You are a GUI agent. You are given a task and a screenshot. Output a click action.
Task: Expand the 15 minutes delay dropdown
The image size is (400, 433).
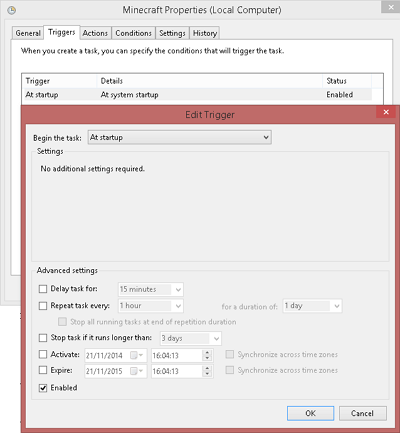coord(151,289)
